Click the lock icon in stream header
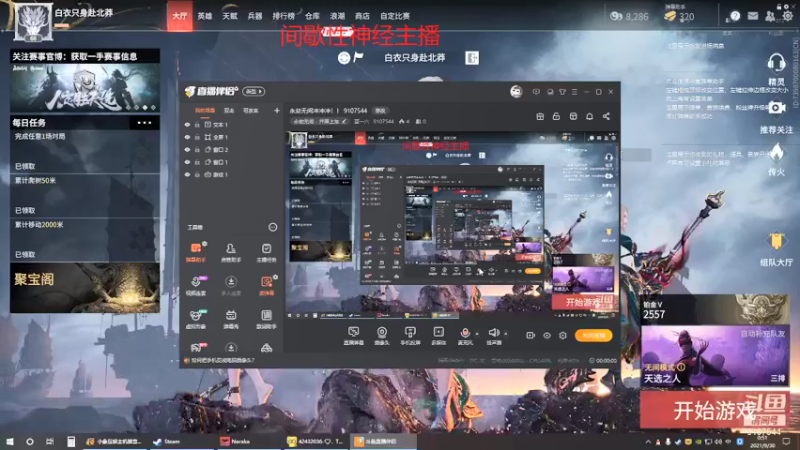Screen dimensions: 800x450 (x=556, y=116)
